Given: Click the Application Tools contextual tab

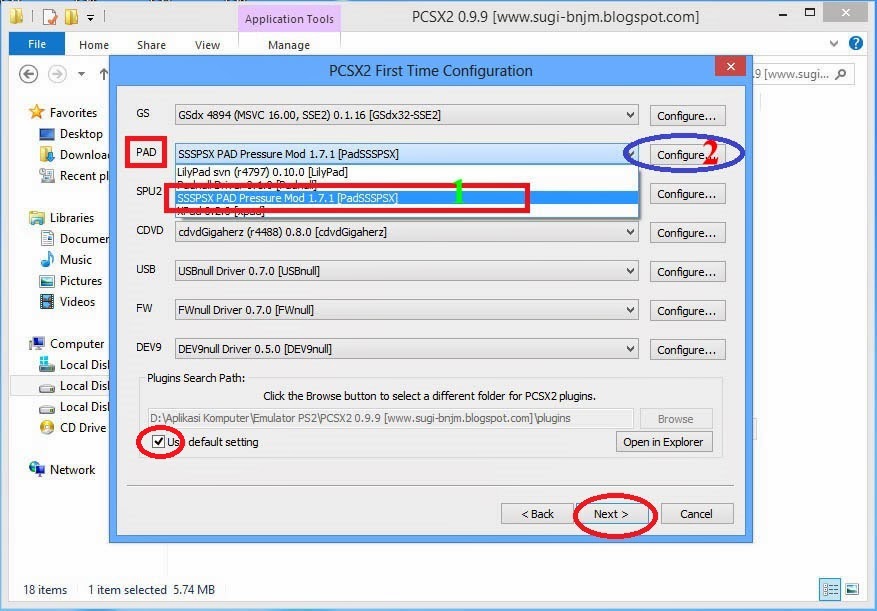Looking at the screenshot, I should (289, 18).
